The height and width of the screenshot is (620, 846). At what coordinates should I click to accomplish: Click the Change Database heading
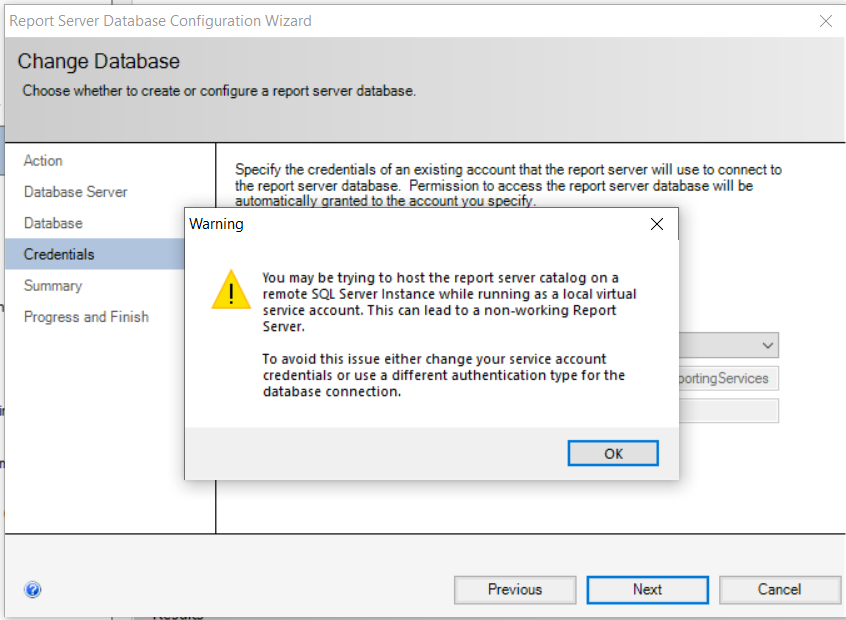click(99, 62)
